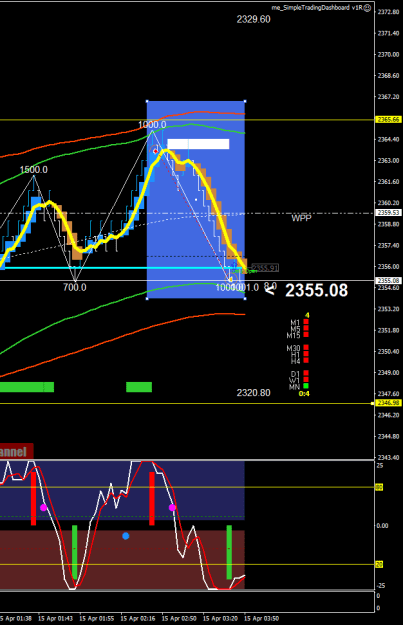This screenshot has height=625, width=403.
Task: Select the left green signal bar in oscillator
Action: click(75, 552)
